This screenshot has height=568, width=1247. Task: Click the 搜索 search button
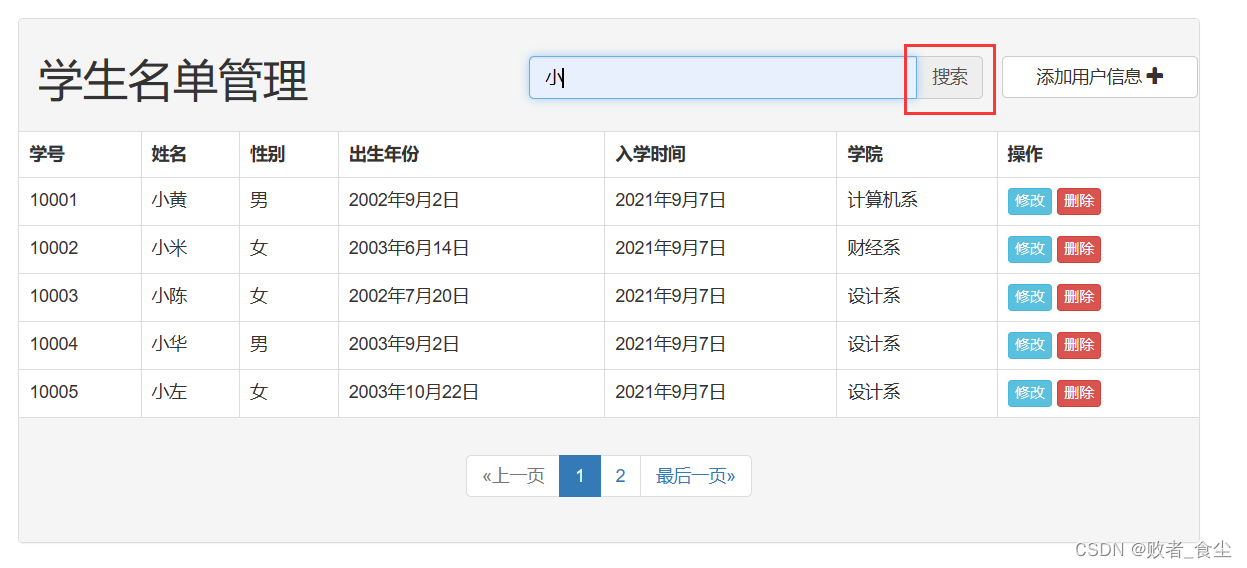[949, 77]
